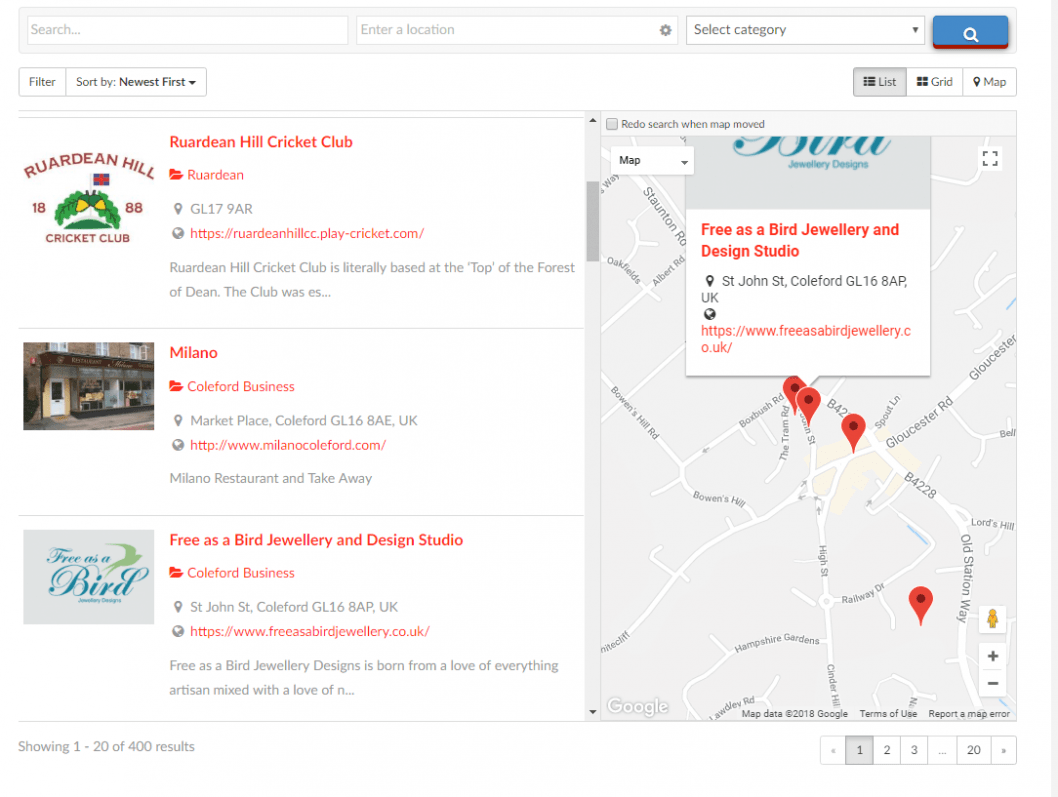Open Ruardean category link

(215, 175)
